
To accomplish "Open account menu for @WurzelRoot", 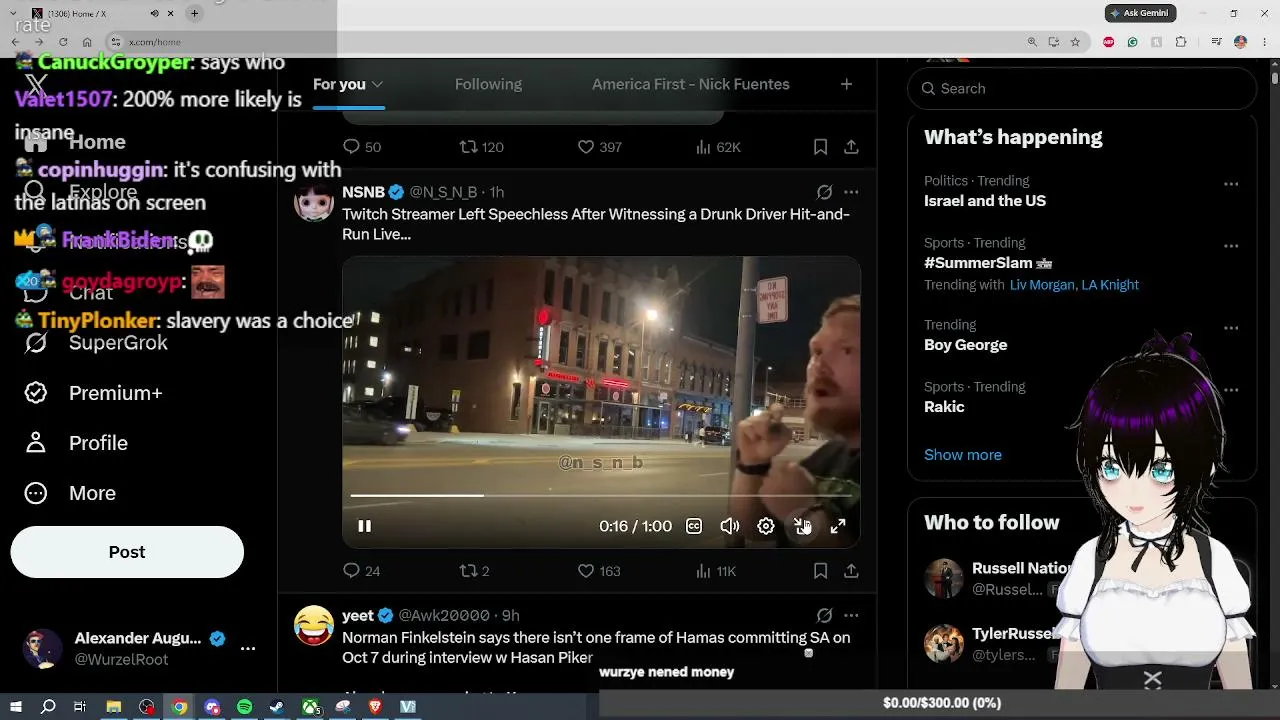I will (x=138, y=648).
